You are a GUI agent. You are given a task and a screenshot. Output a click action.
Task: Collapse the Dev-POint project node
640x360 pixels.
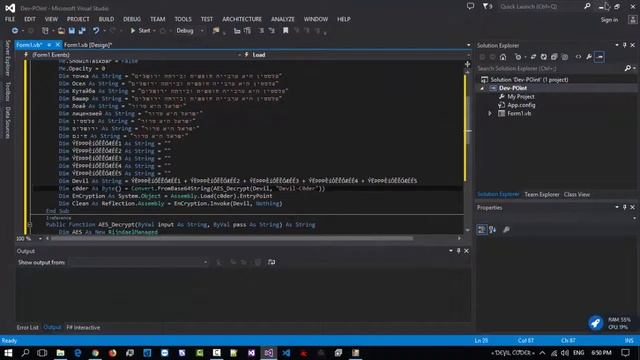tap(482, 88)
